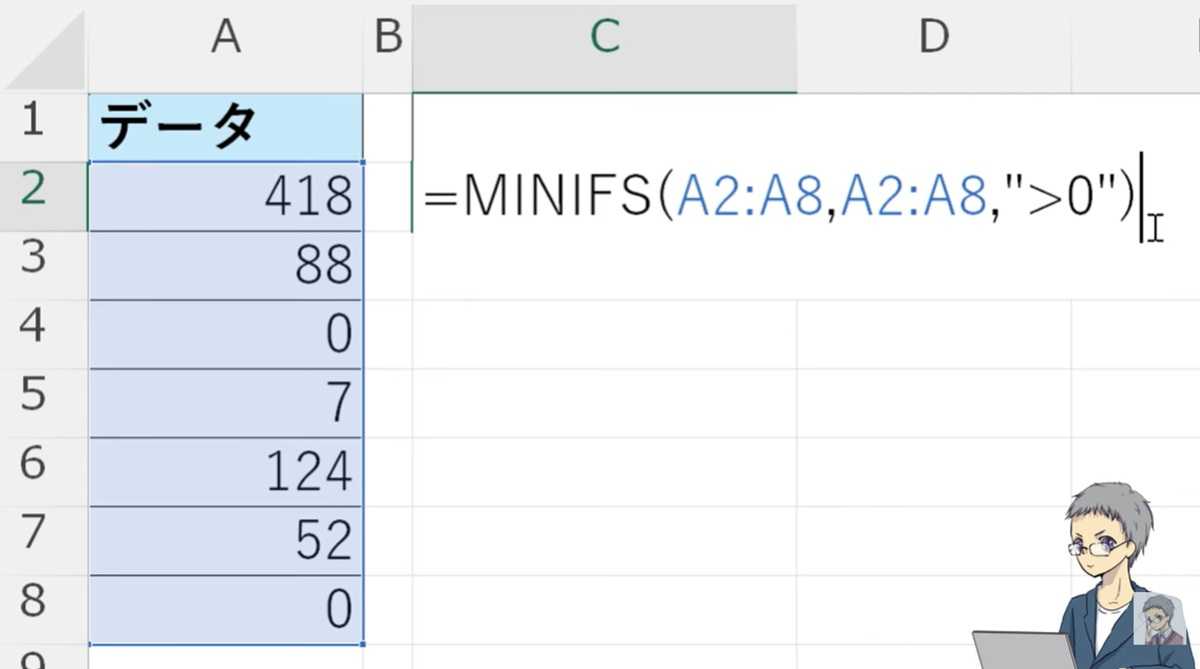Select column D header

pos(934,38)
